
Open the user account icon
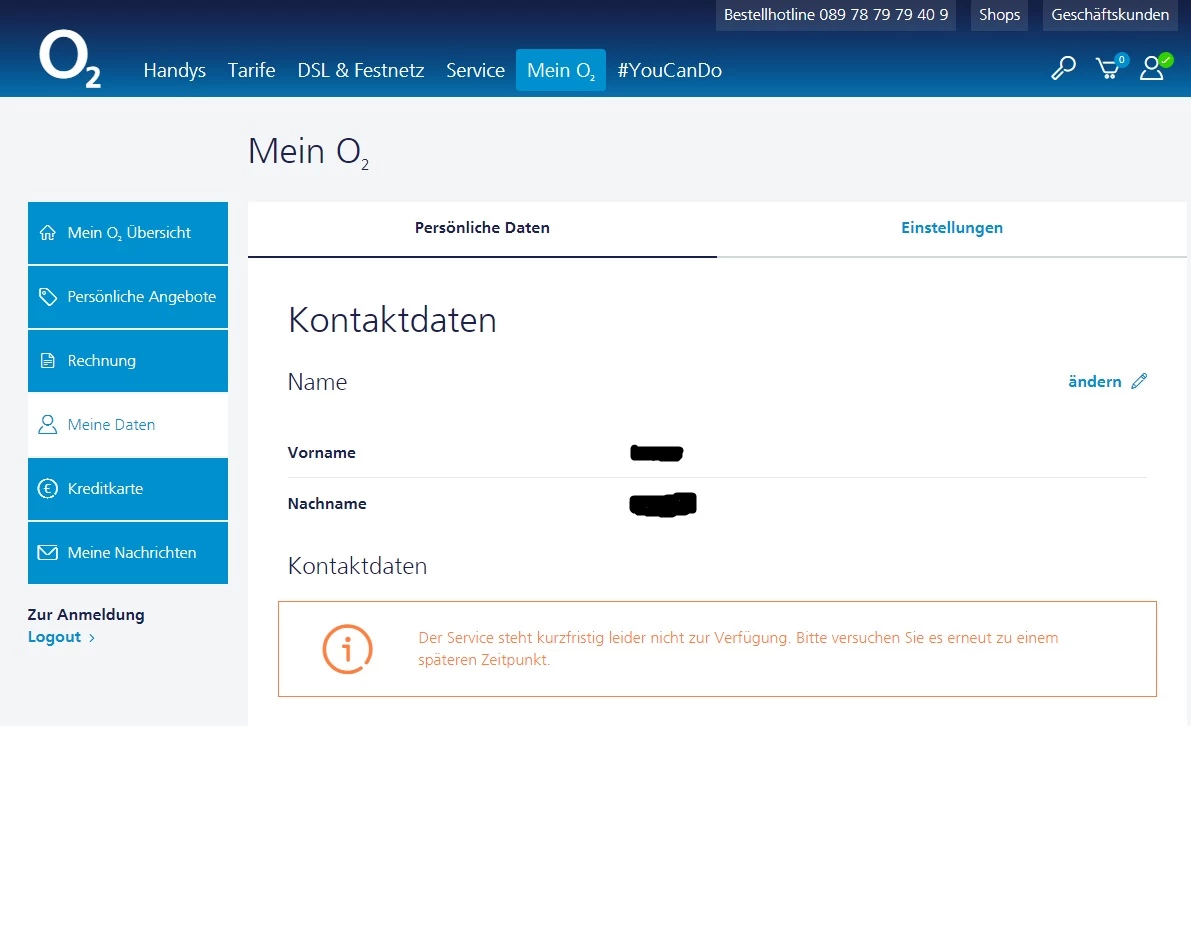pyautogui.click(x=1153, y=68)
